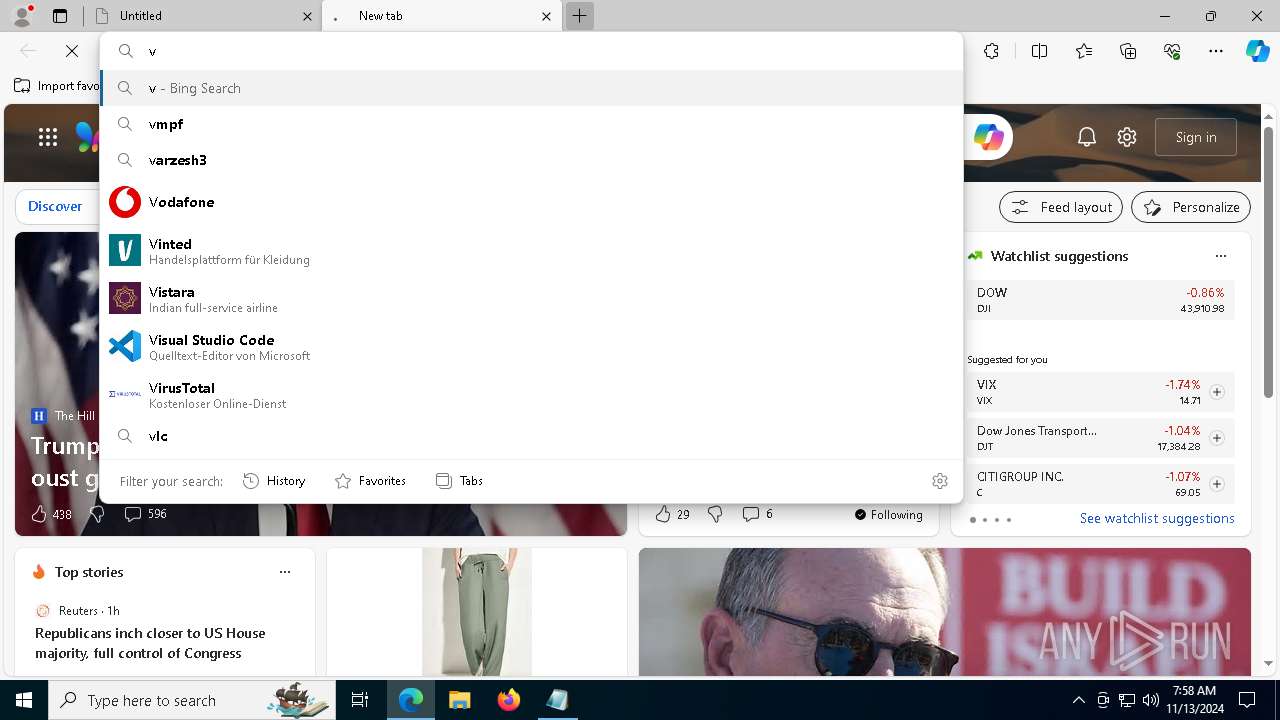Screen dimensions: 1280x720
Task: Open the profile icon in the title bar
Action: (22, 15)
